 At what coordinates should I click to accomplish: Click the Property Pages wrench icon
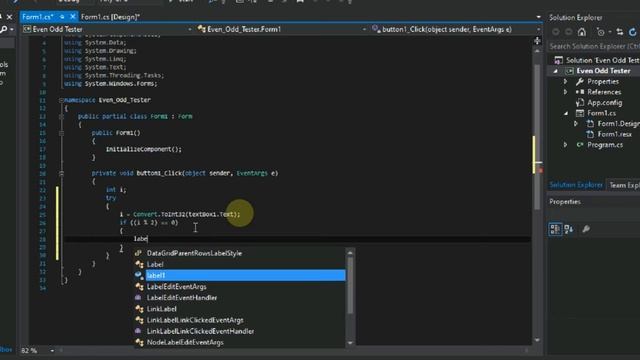click(586, 229)
